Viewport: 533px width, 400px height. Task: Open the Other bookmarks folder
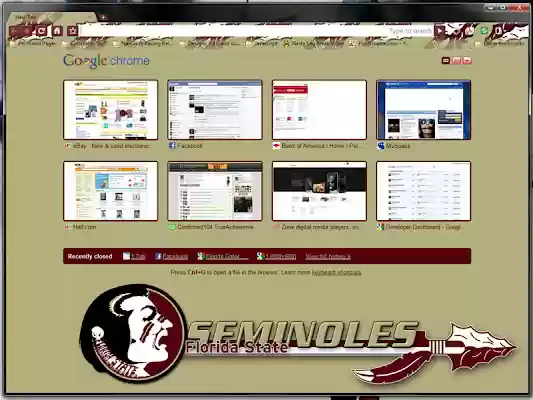point(499,44)
